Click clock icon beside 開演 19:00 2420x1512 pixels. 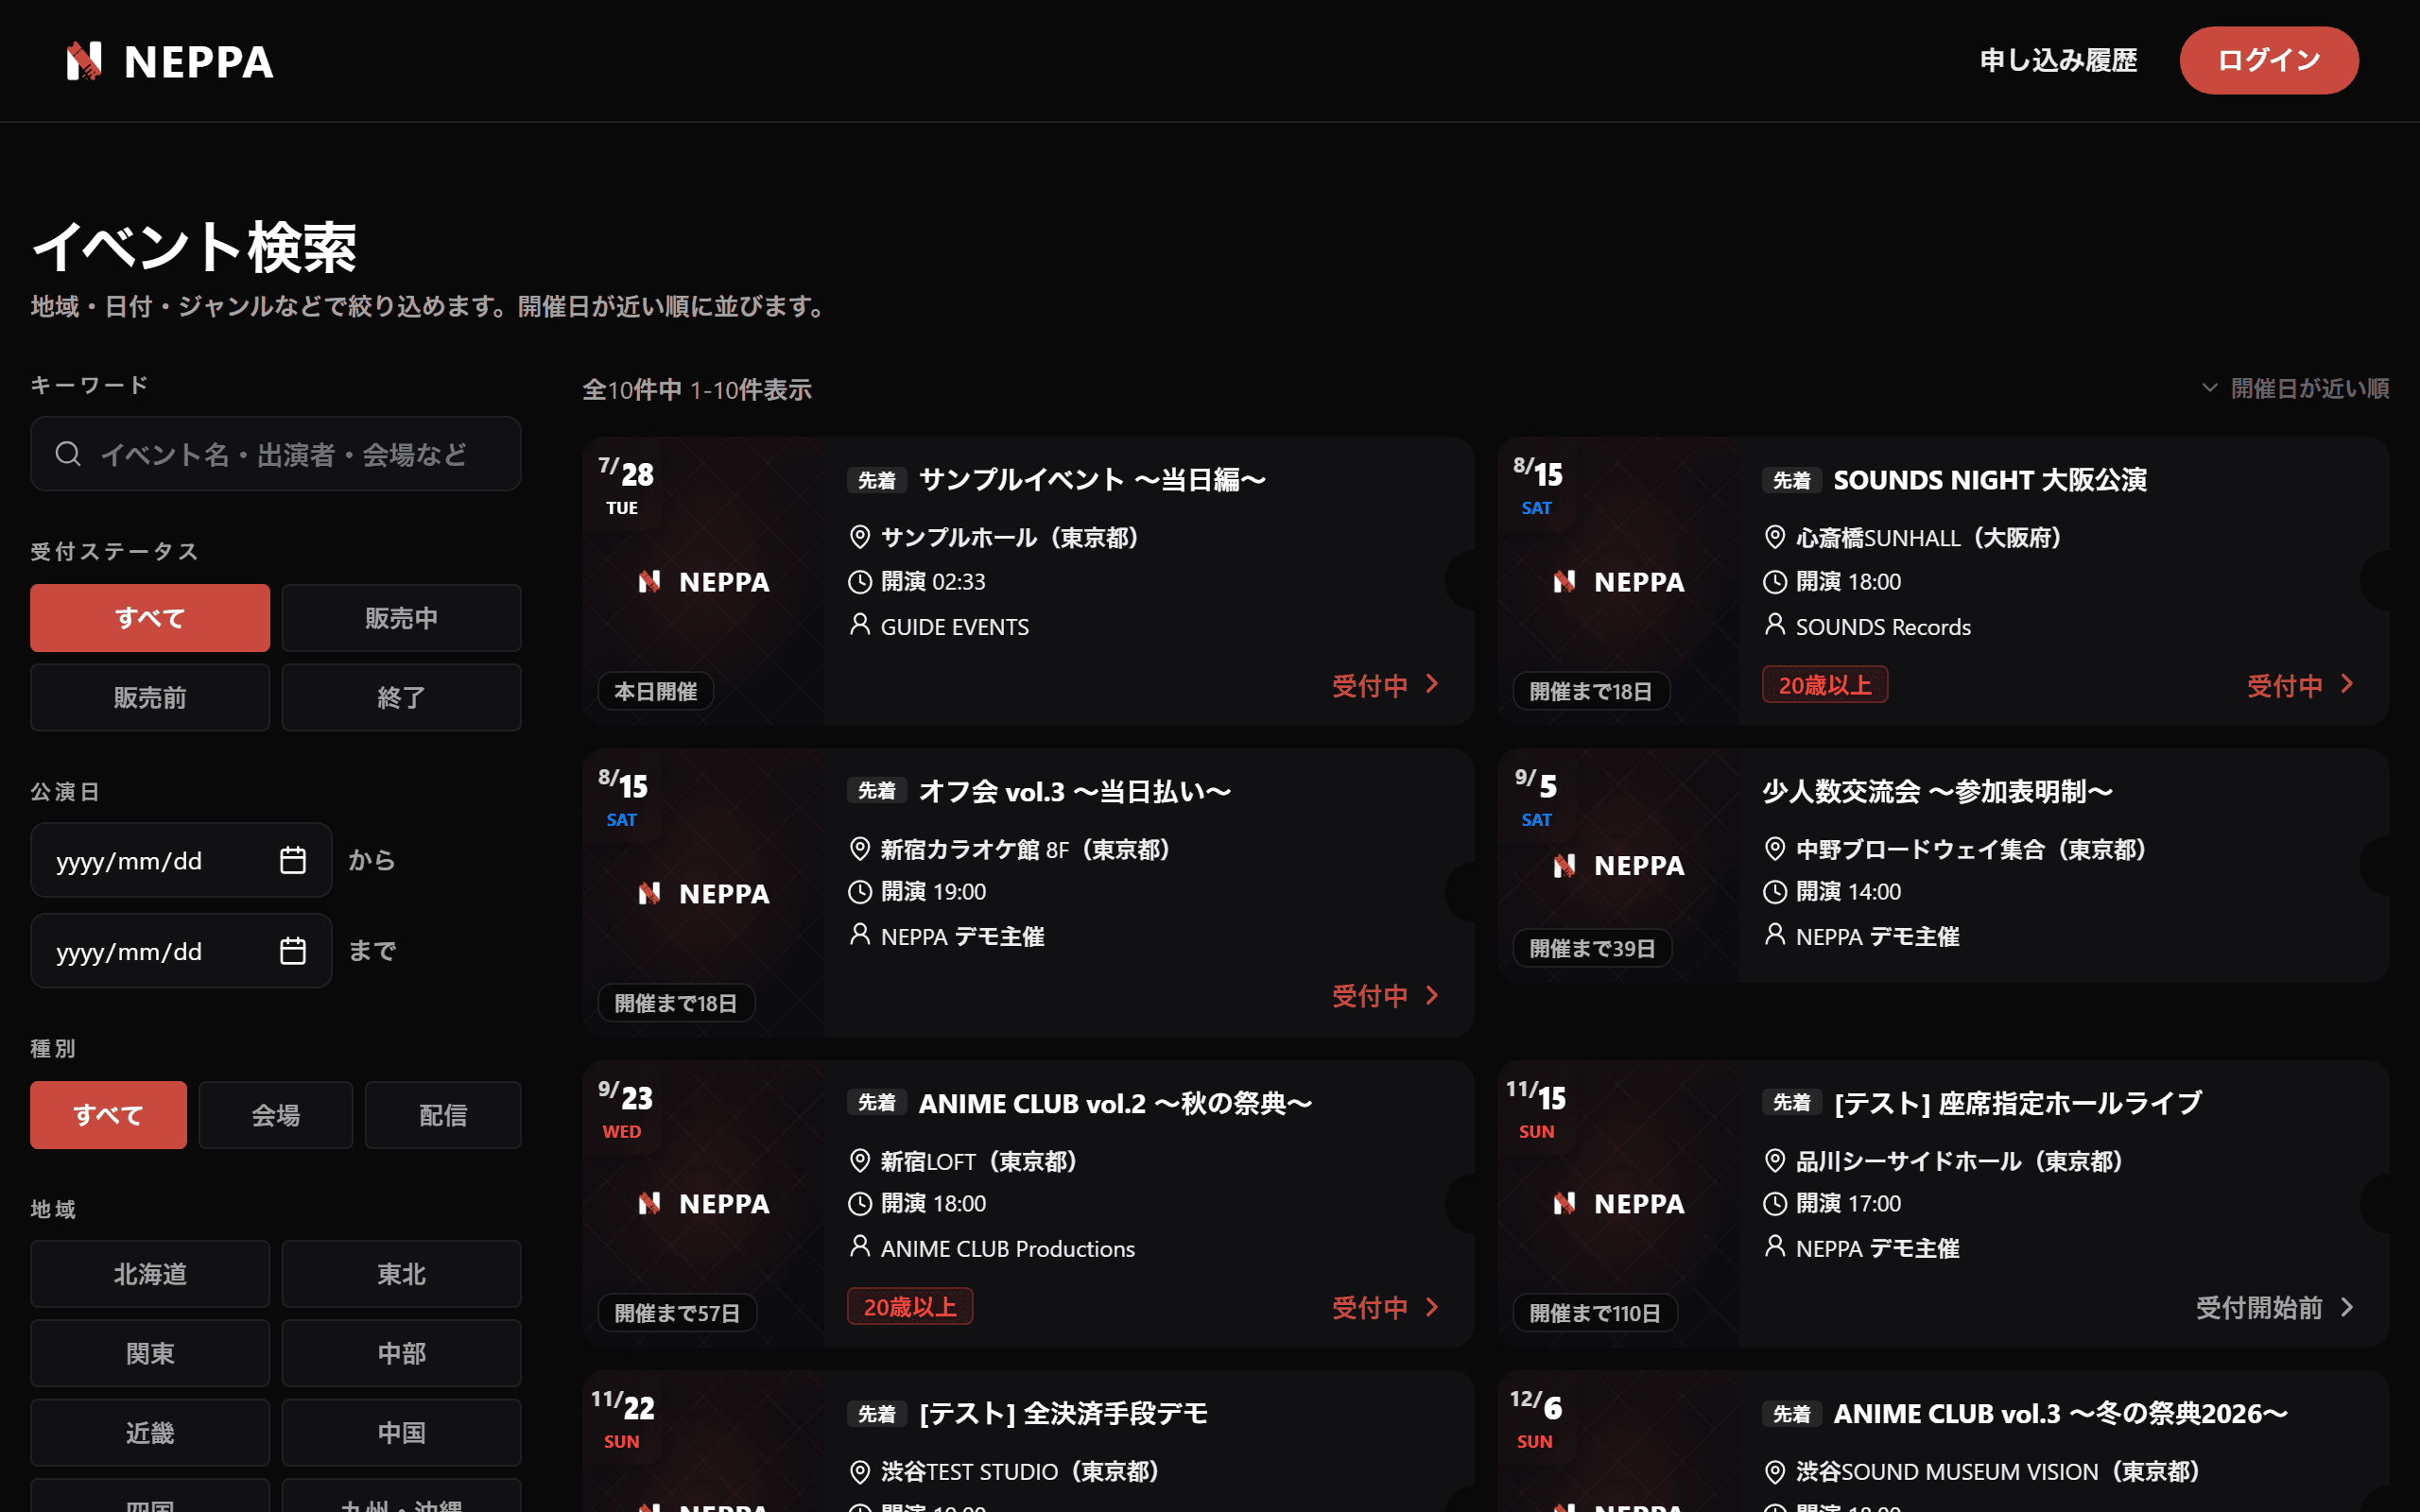point(859,891)
